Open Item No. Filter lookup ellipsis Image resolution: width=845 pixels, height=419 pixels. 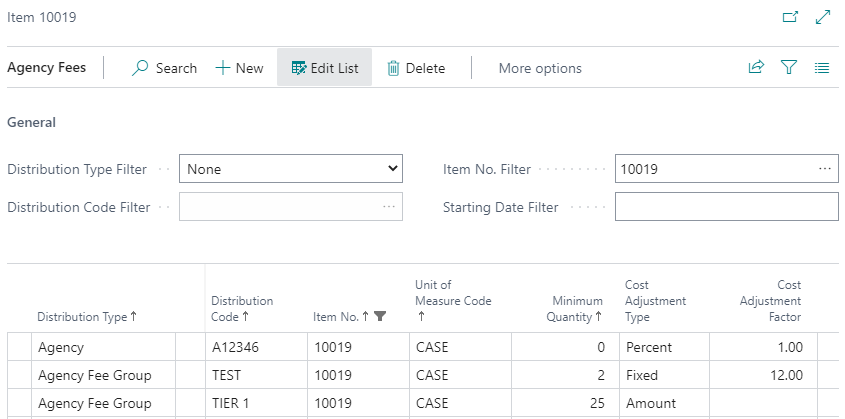coord(824,169)
